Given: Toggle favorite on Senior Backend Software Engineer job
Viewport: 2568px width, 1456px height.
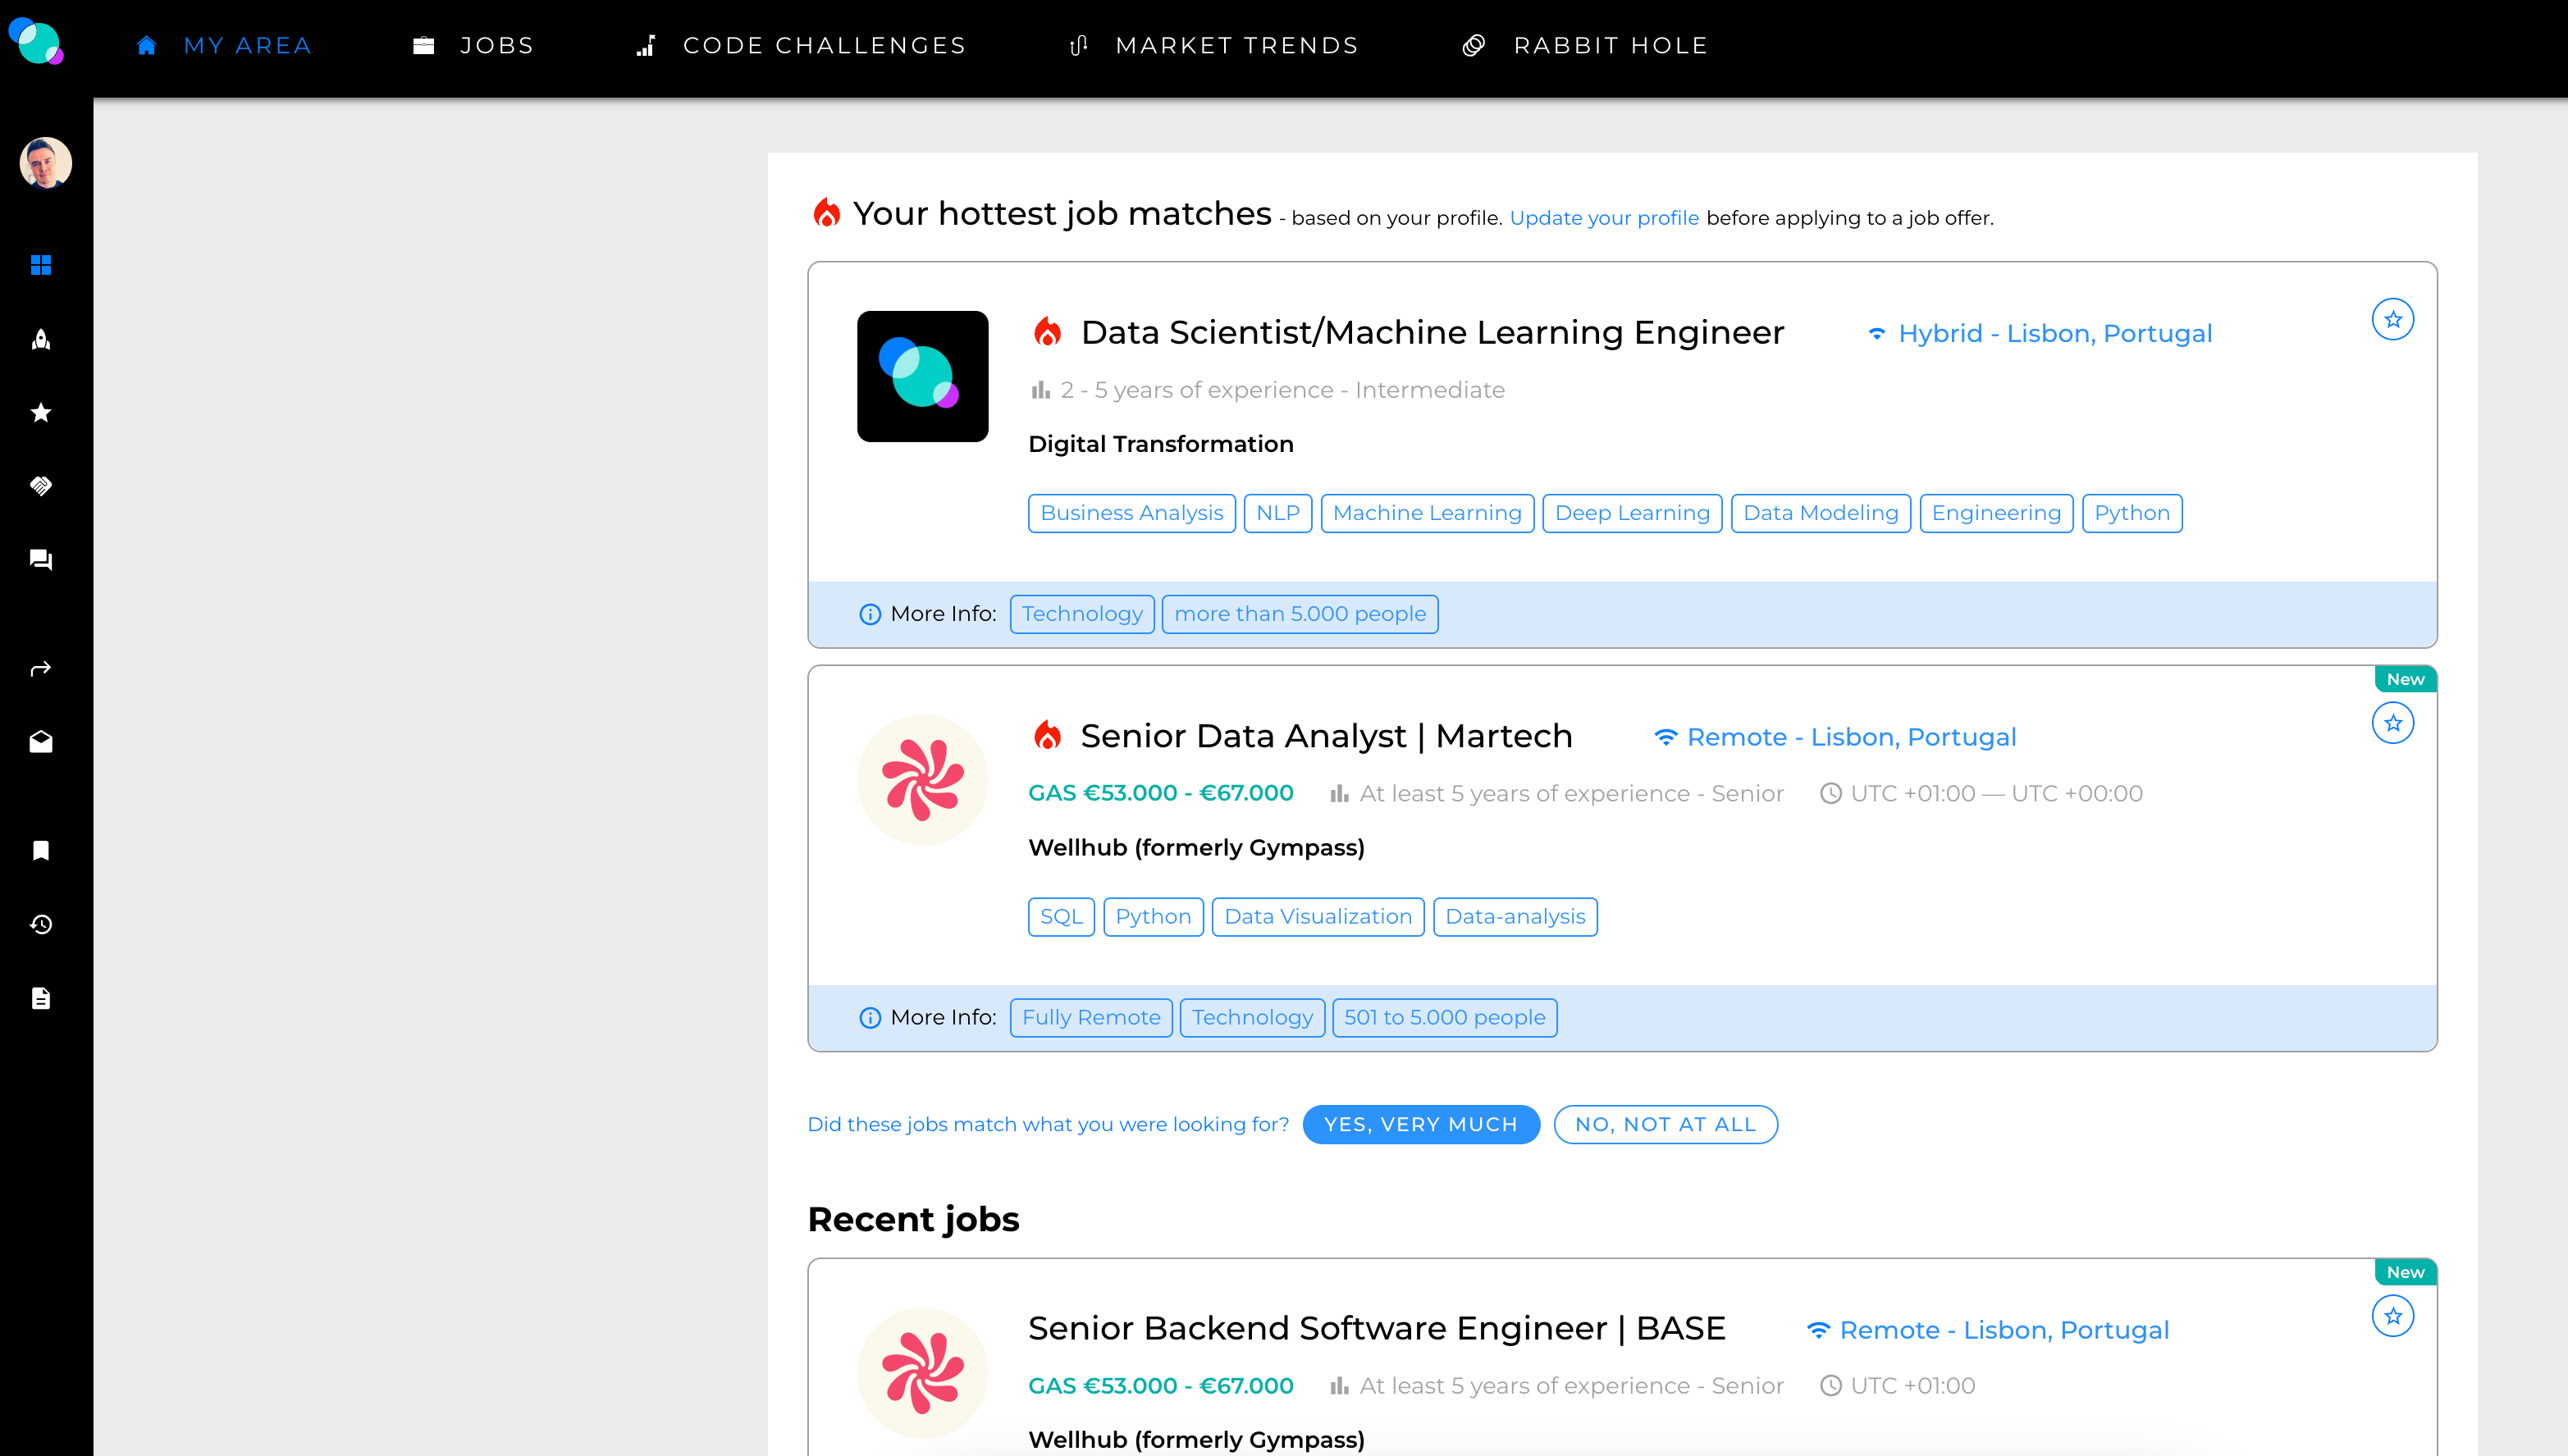Looking at the screenshot, I should tap(2392, 1316).
